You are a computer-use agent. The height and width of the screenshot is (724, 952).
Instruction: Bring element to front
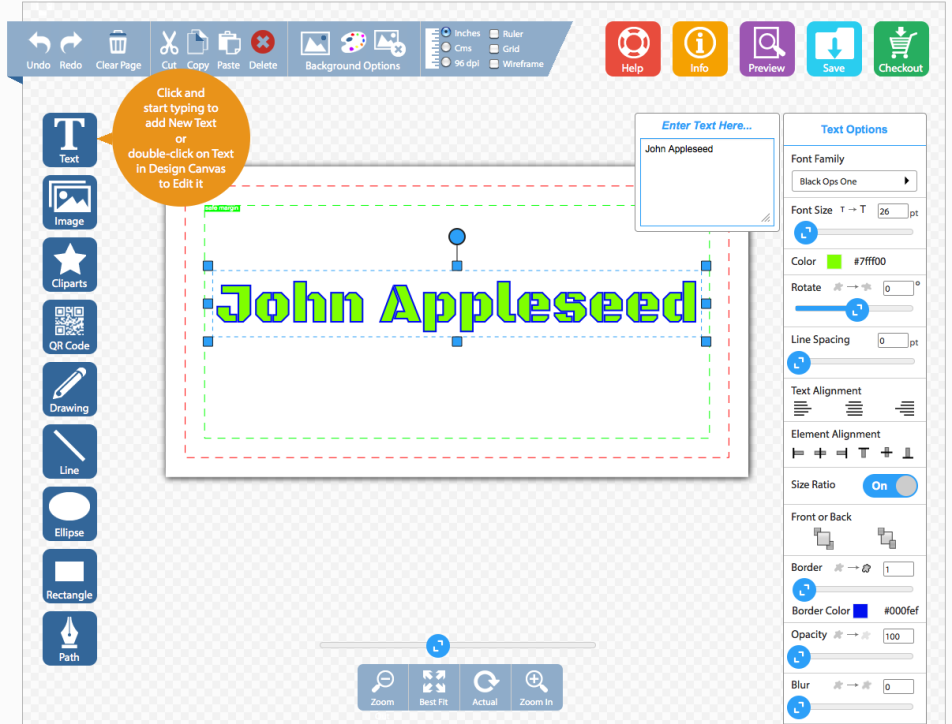pos(823,538)
